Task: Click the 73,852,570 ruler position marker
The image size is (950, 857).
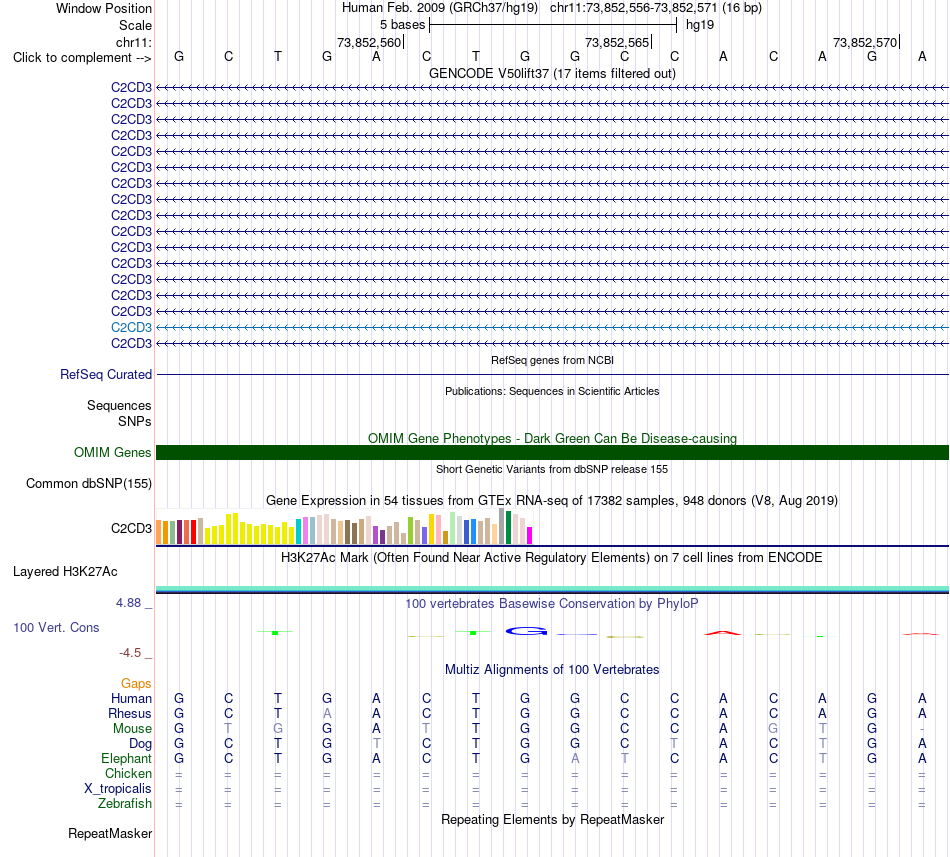Action: (865, 42)
